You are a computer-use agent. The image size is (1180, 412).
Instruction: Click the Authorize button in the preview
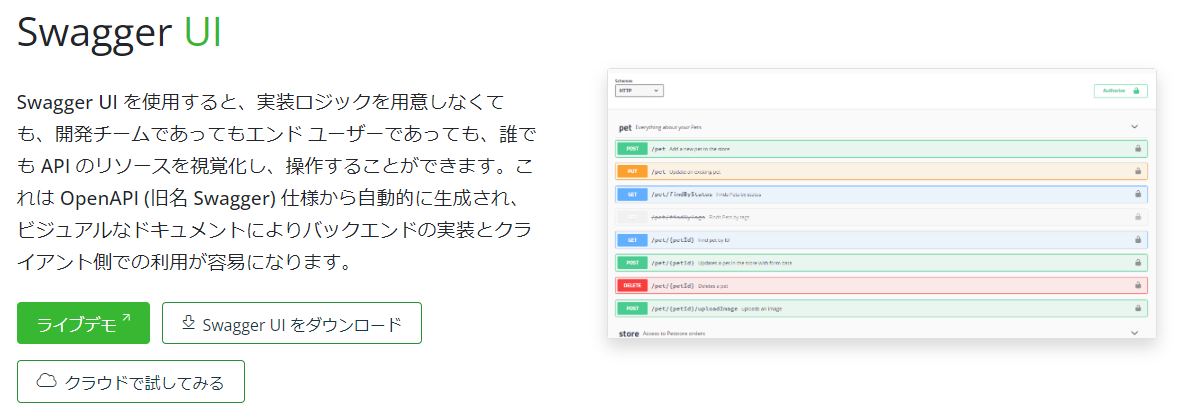point(1121,91)
